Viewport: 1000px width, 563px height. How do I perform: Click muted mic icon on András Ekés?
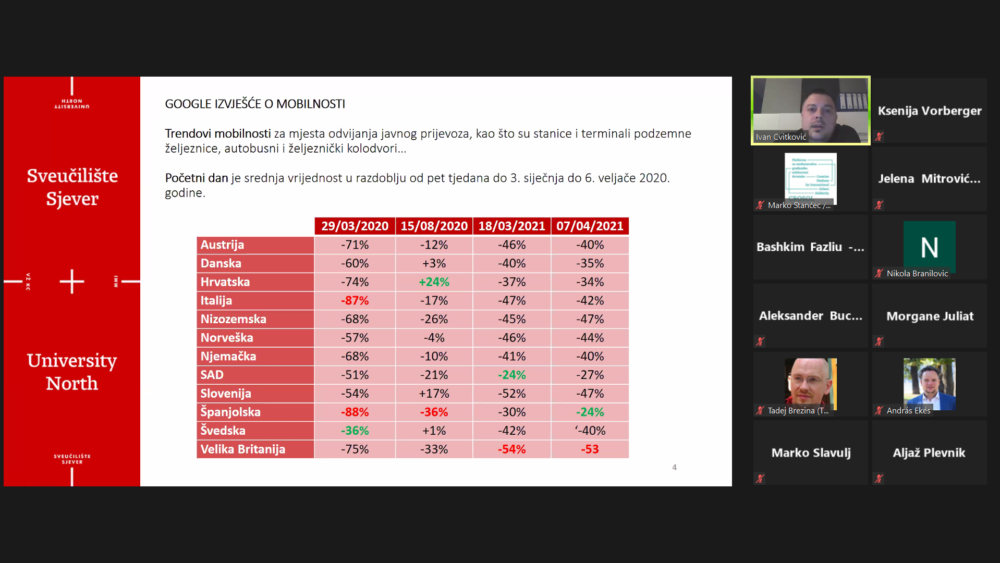tap(879, 411)
